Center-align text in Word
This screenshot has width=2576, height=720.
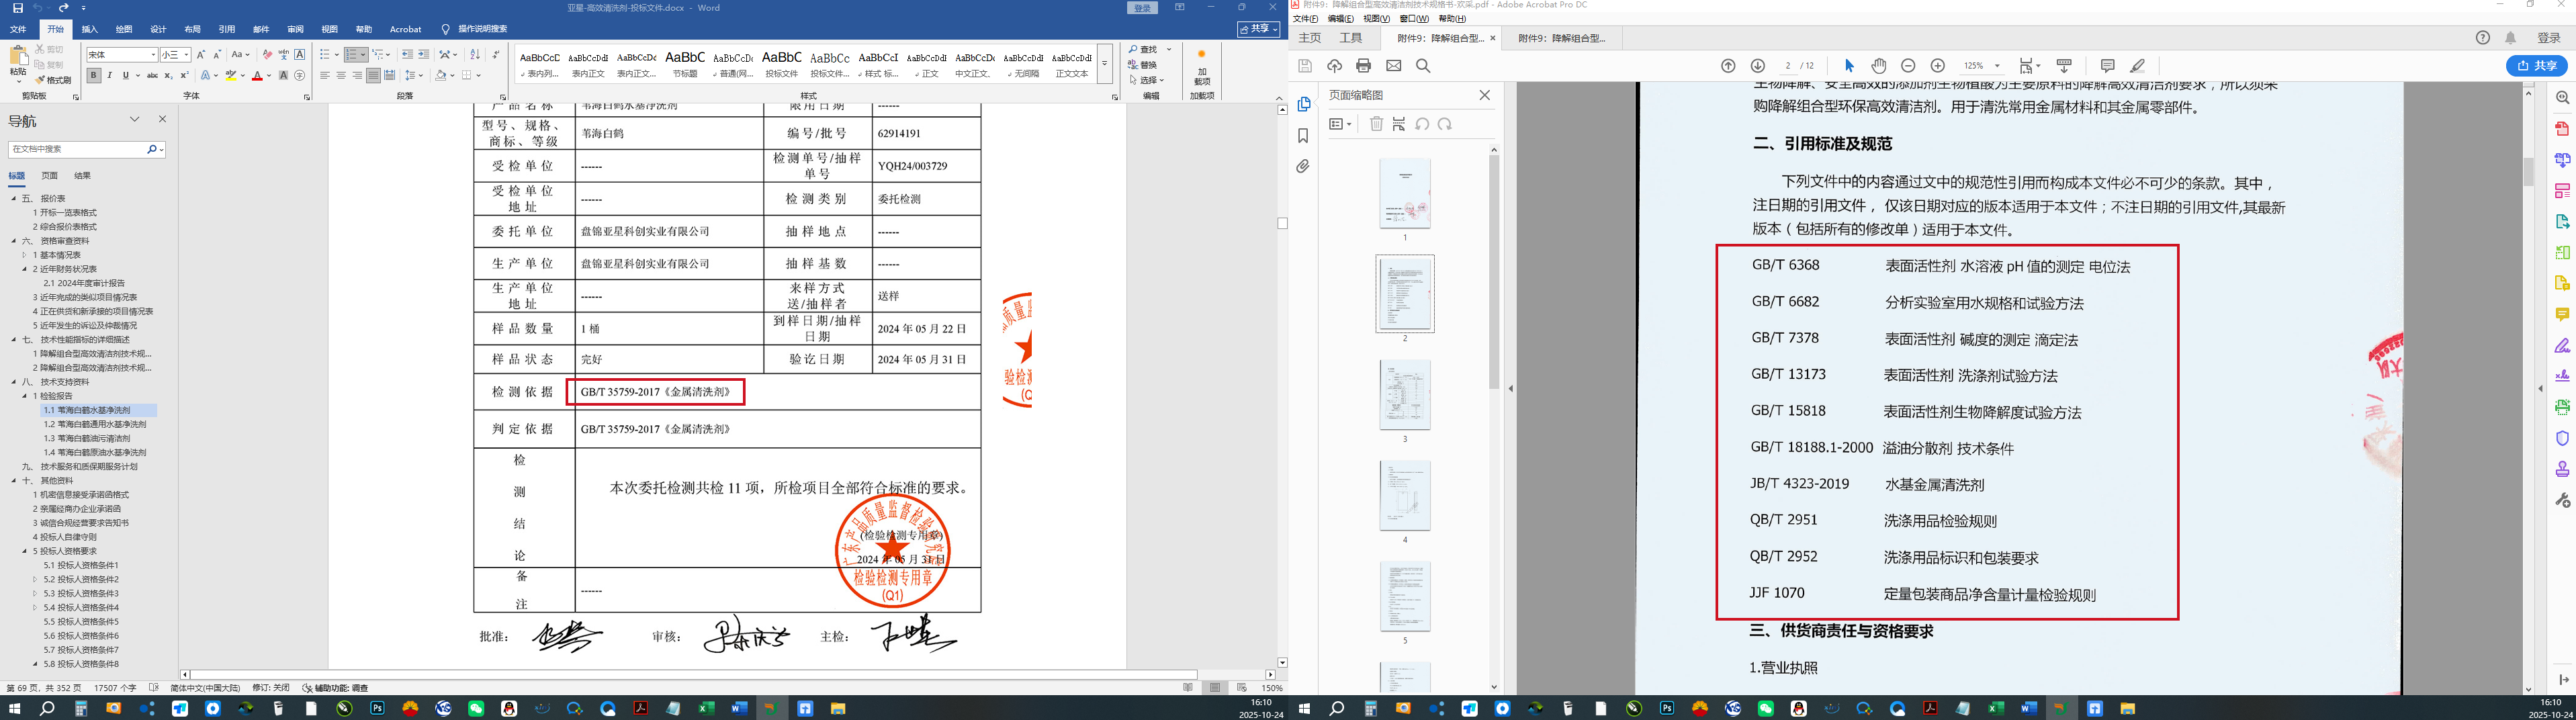coord(341,75)
